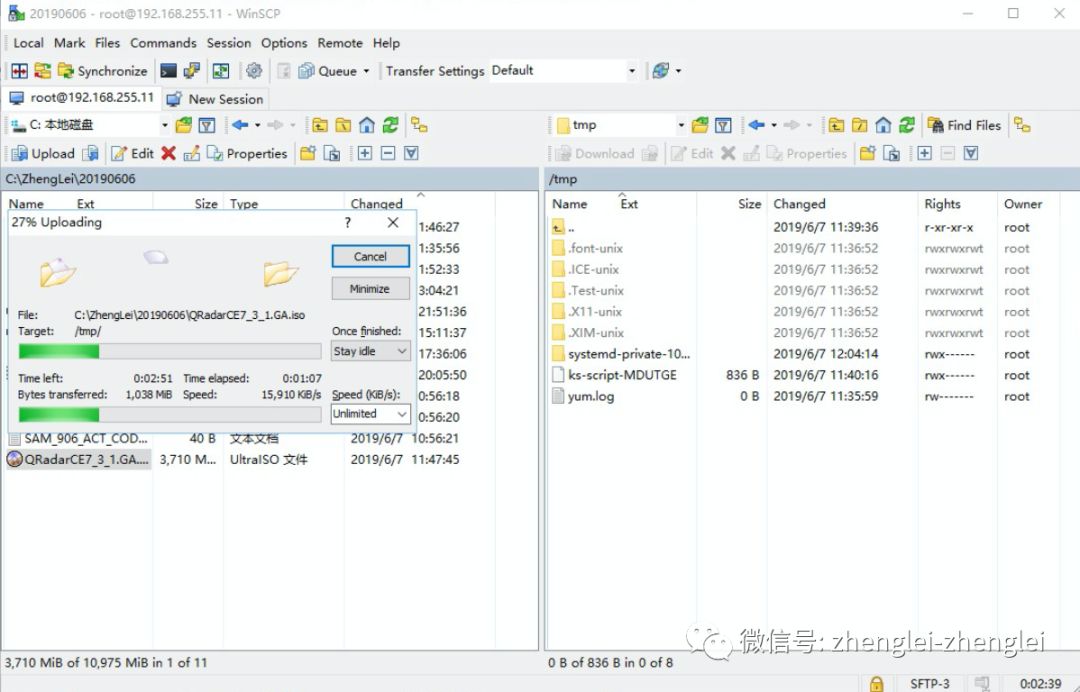The width and height of the screenshot is (1080, 692).
Task: Click the local Edit button
Action: coord(133,154)
